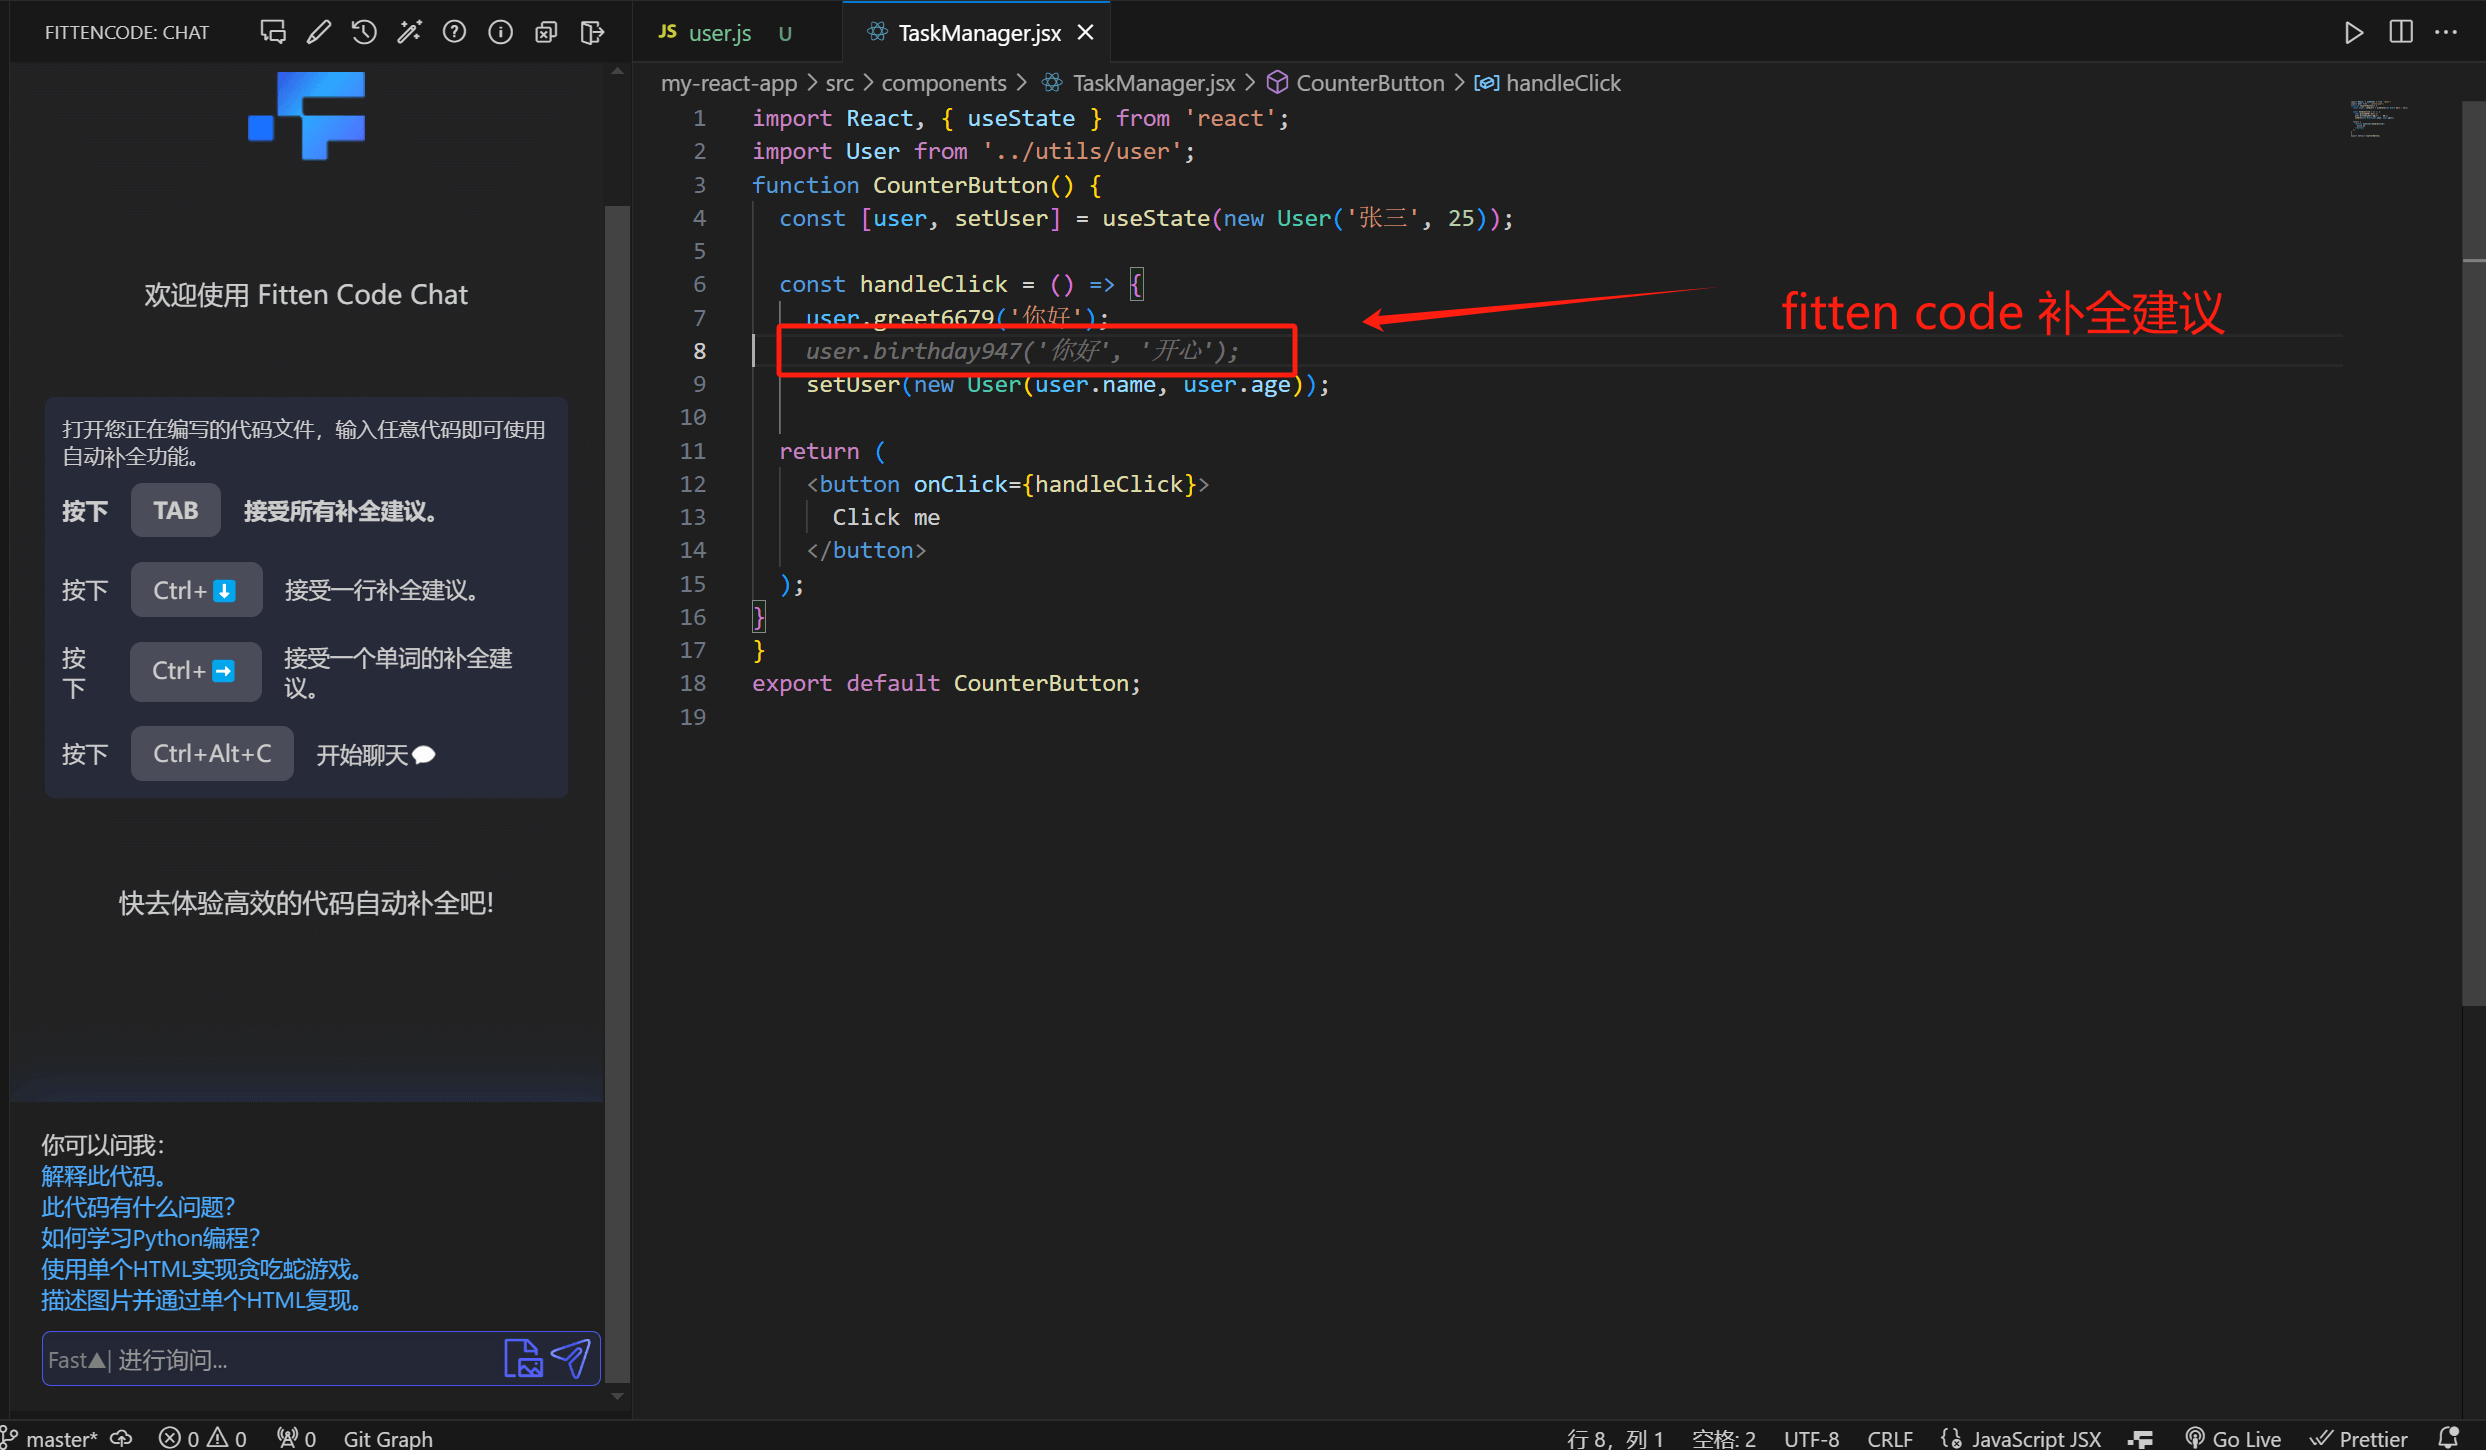Toggle Go Live server in status bar
The image size is (2486, 1450).
[2234, 1438]
